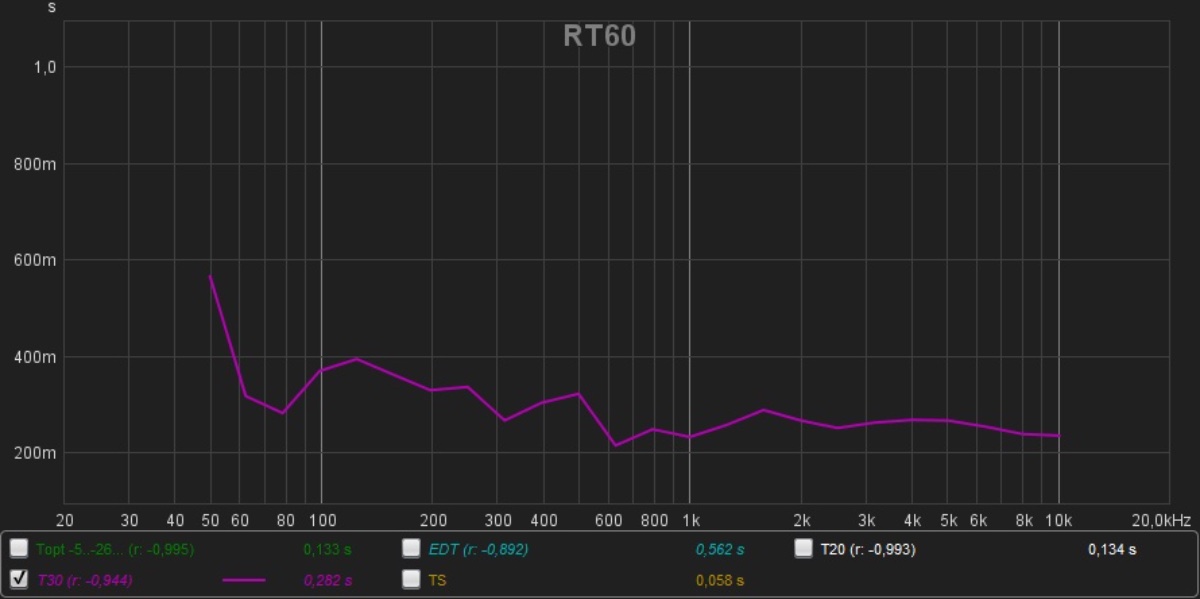
Task: Enable the Topt trace checkbox
Action: tap(19, 549)
